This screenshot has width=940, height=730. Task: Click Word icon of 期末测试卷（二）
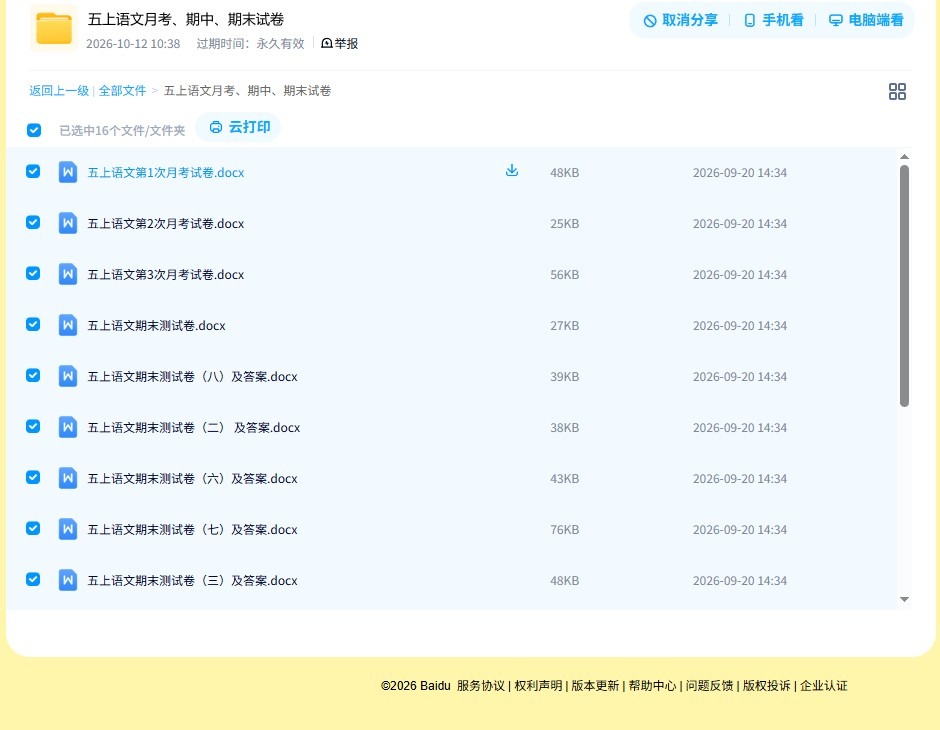(x=68, y=427)
